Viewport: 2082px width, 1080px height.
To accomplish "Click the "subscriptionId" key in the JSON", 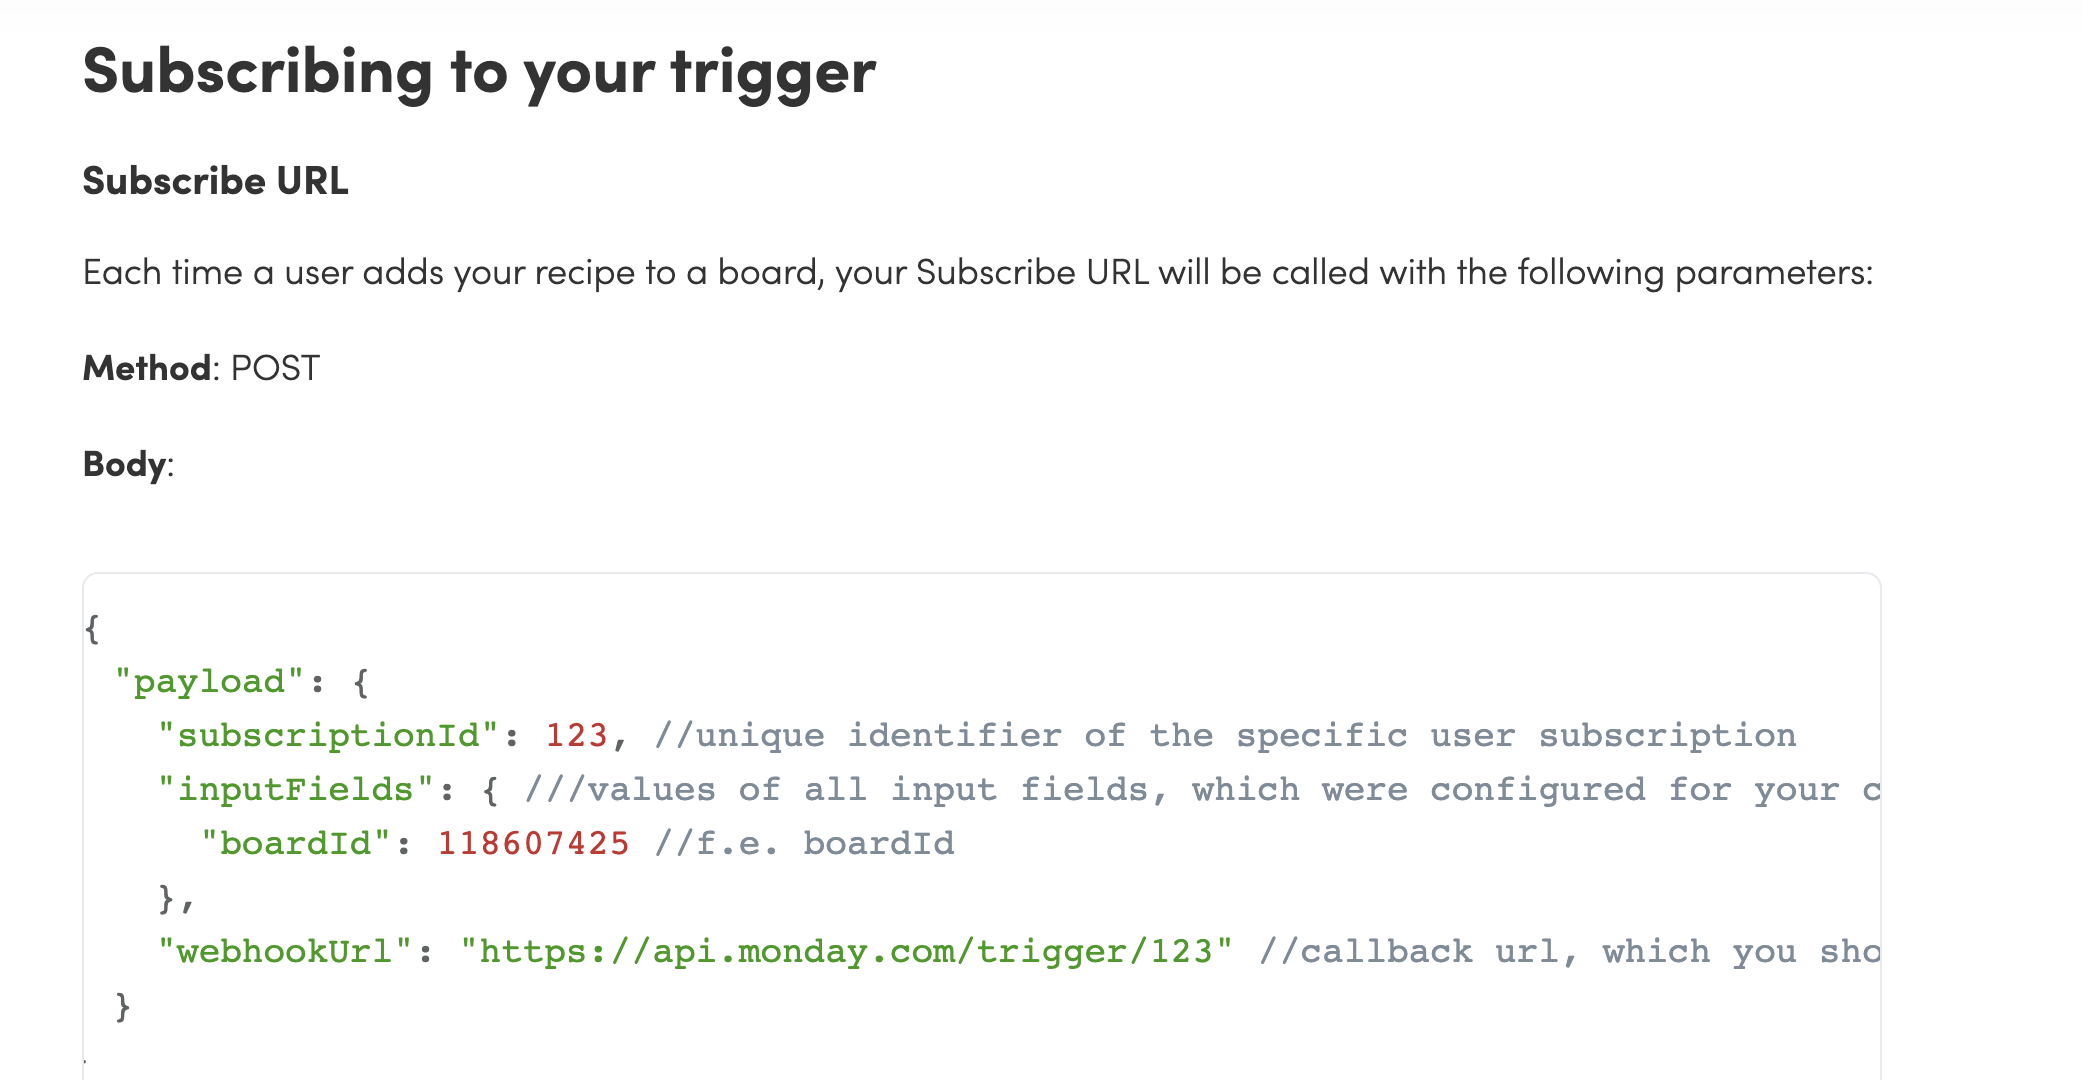I will click(x=328, y=736).
